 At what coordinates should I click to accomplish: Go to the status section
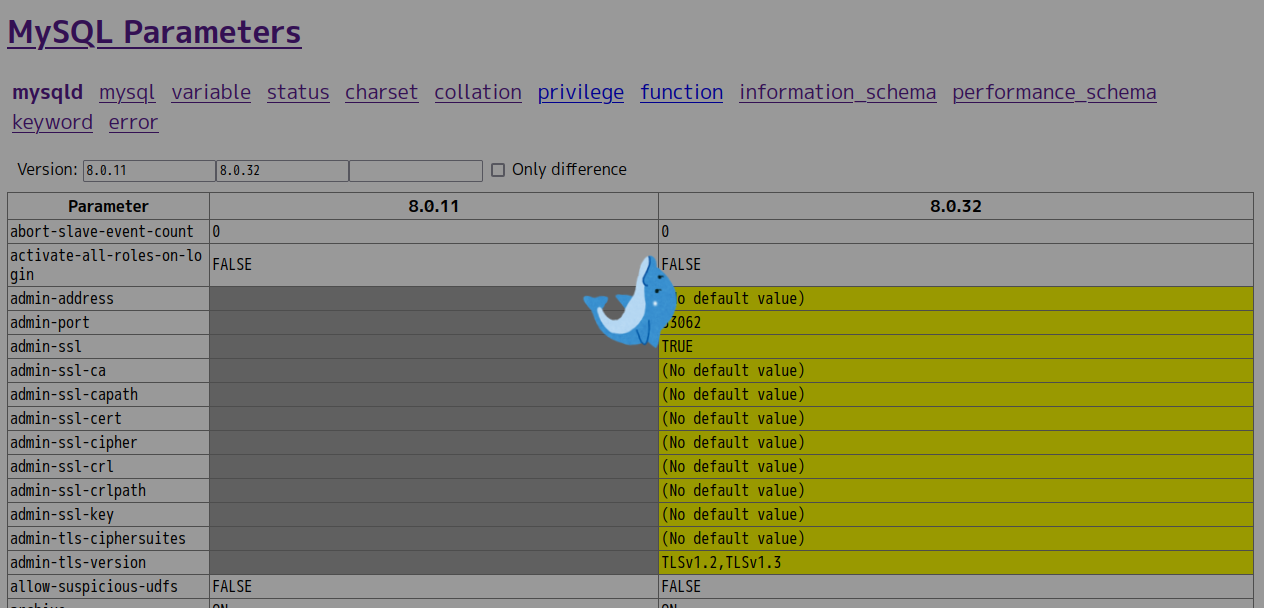pyautogui.click(x=298, y=92)
